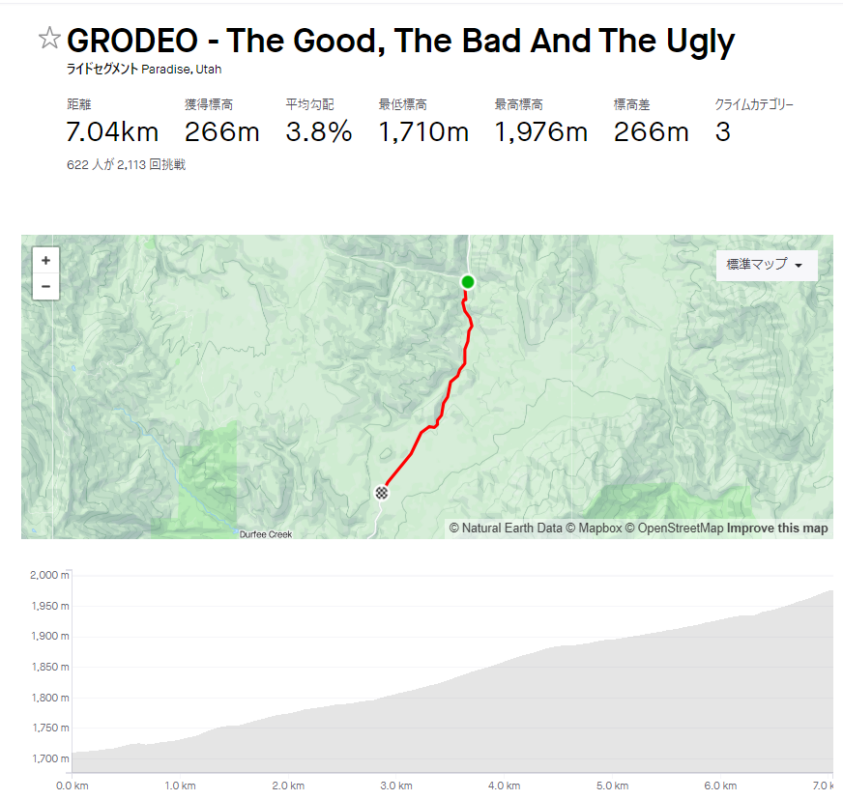Select the 距離 7.04km distance stat
The height and width of the screenshot is (800, 843).
100,130
